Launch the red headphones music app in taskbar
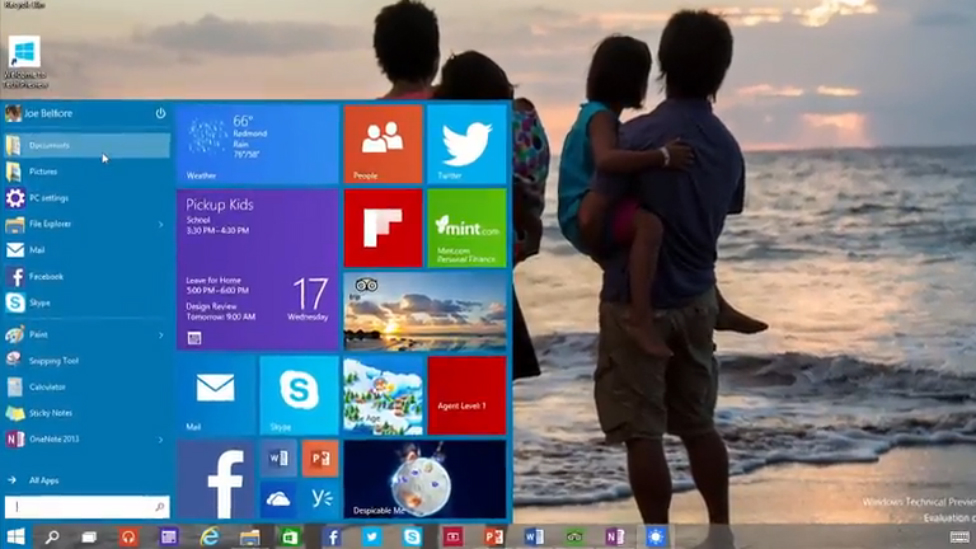 (128, 537)
